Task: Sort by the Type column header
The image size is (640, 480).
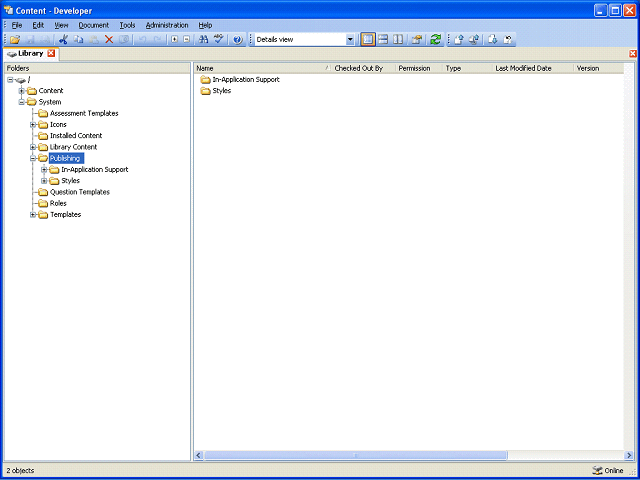Action: point(468,68)
